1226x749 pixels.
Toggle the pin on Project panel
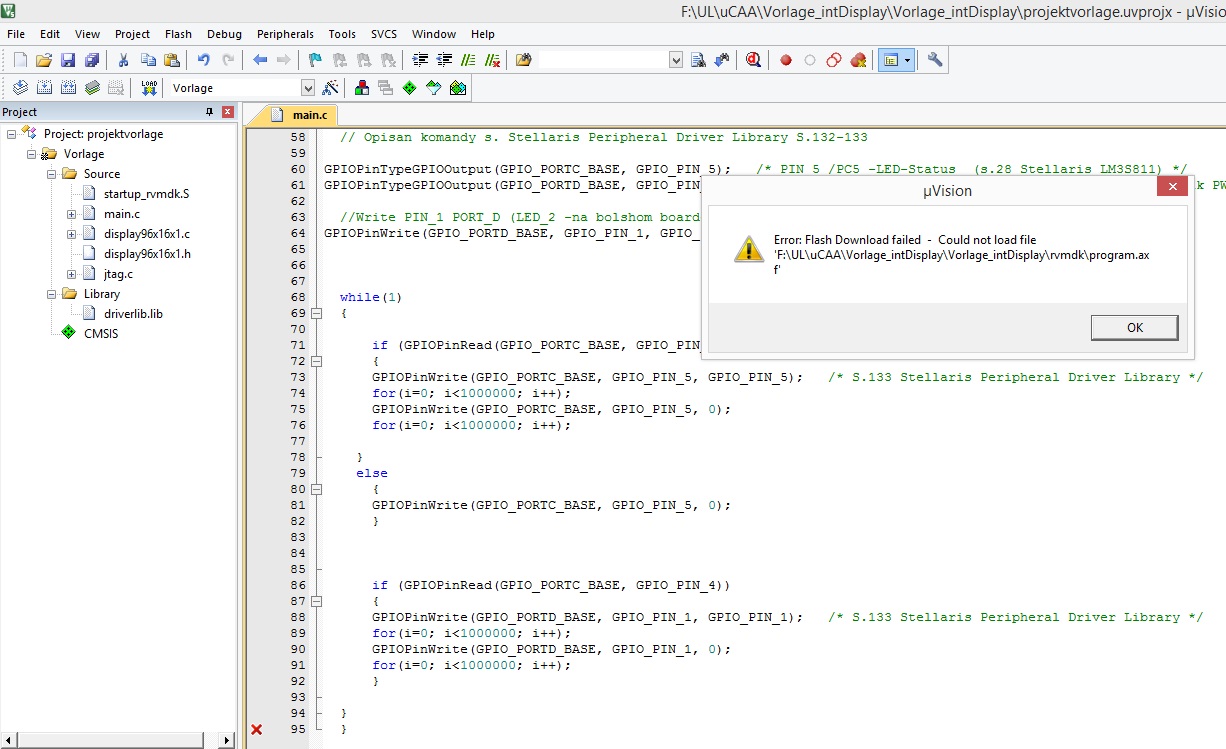209,112
